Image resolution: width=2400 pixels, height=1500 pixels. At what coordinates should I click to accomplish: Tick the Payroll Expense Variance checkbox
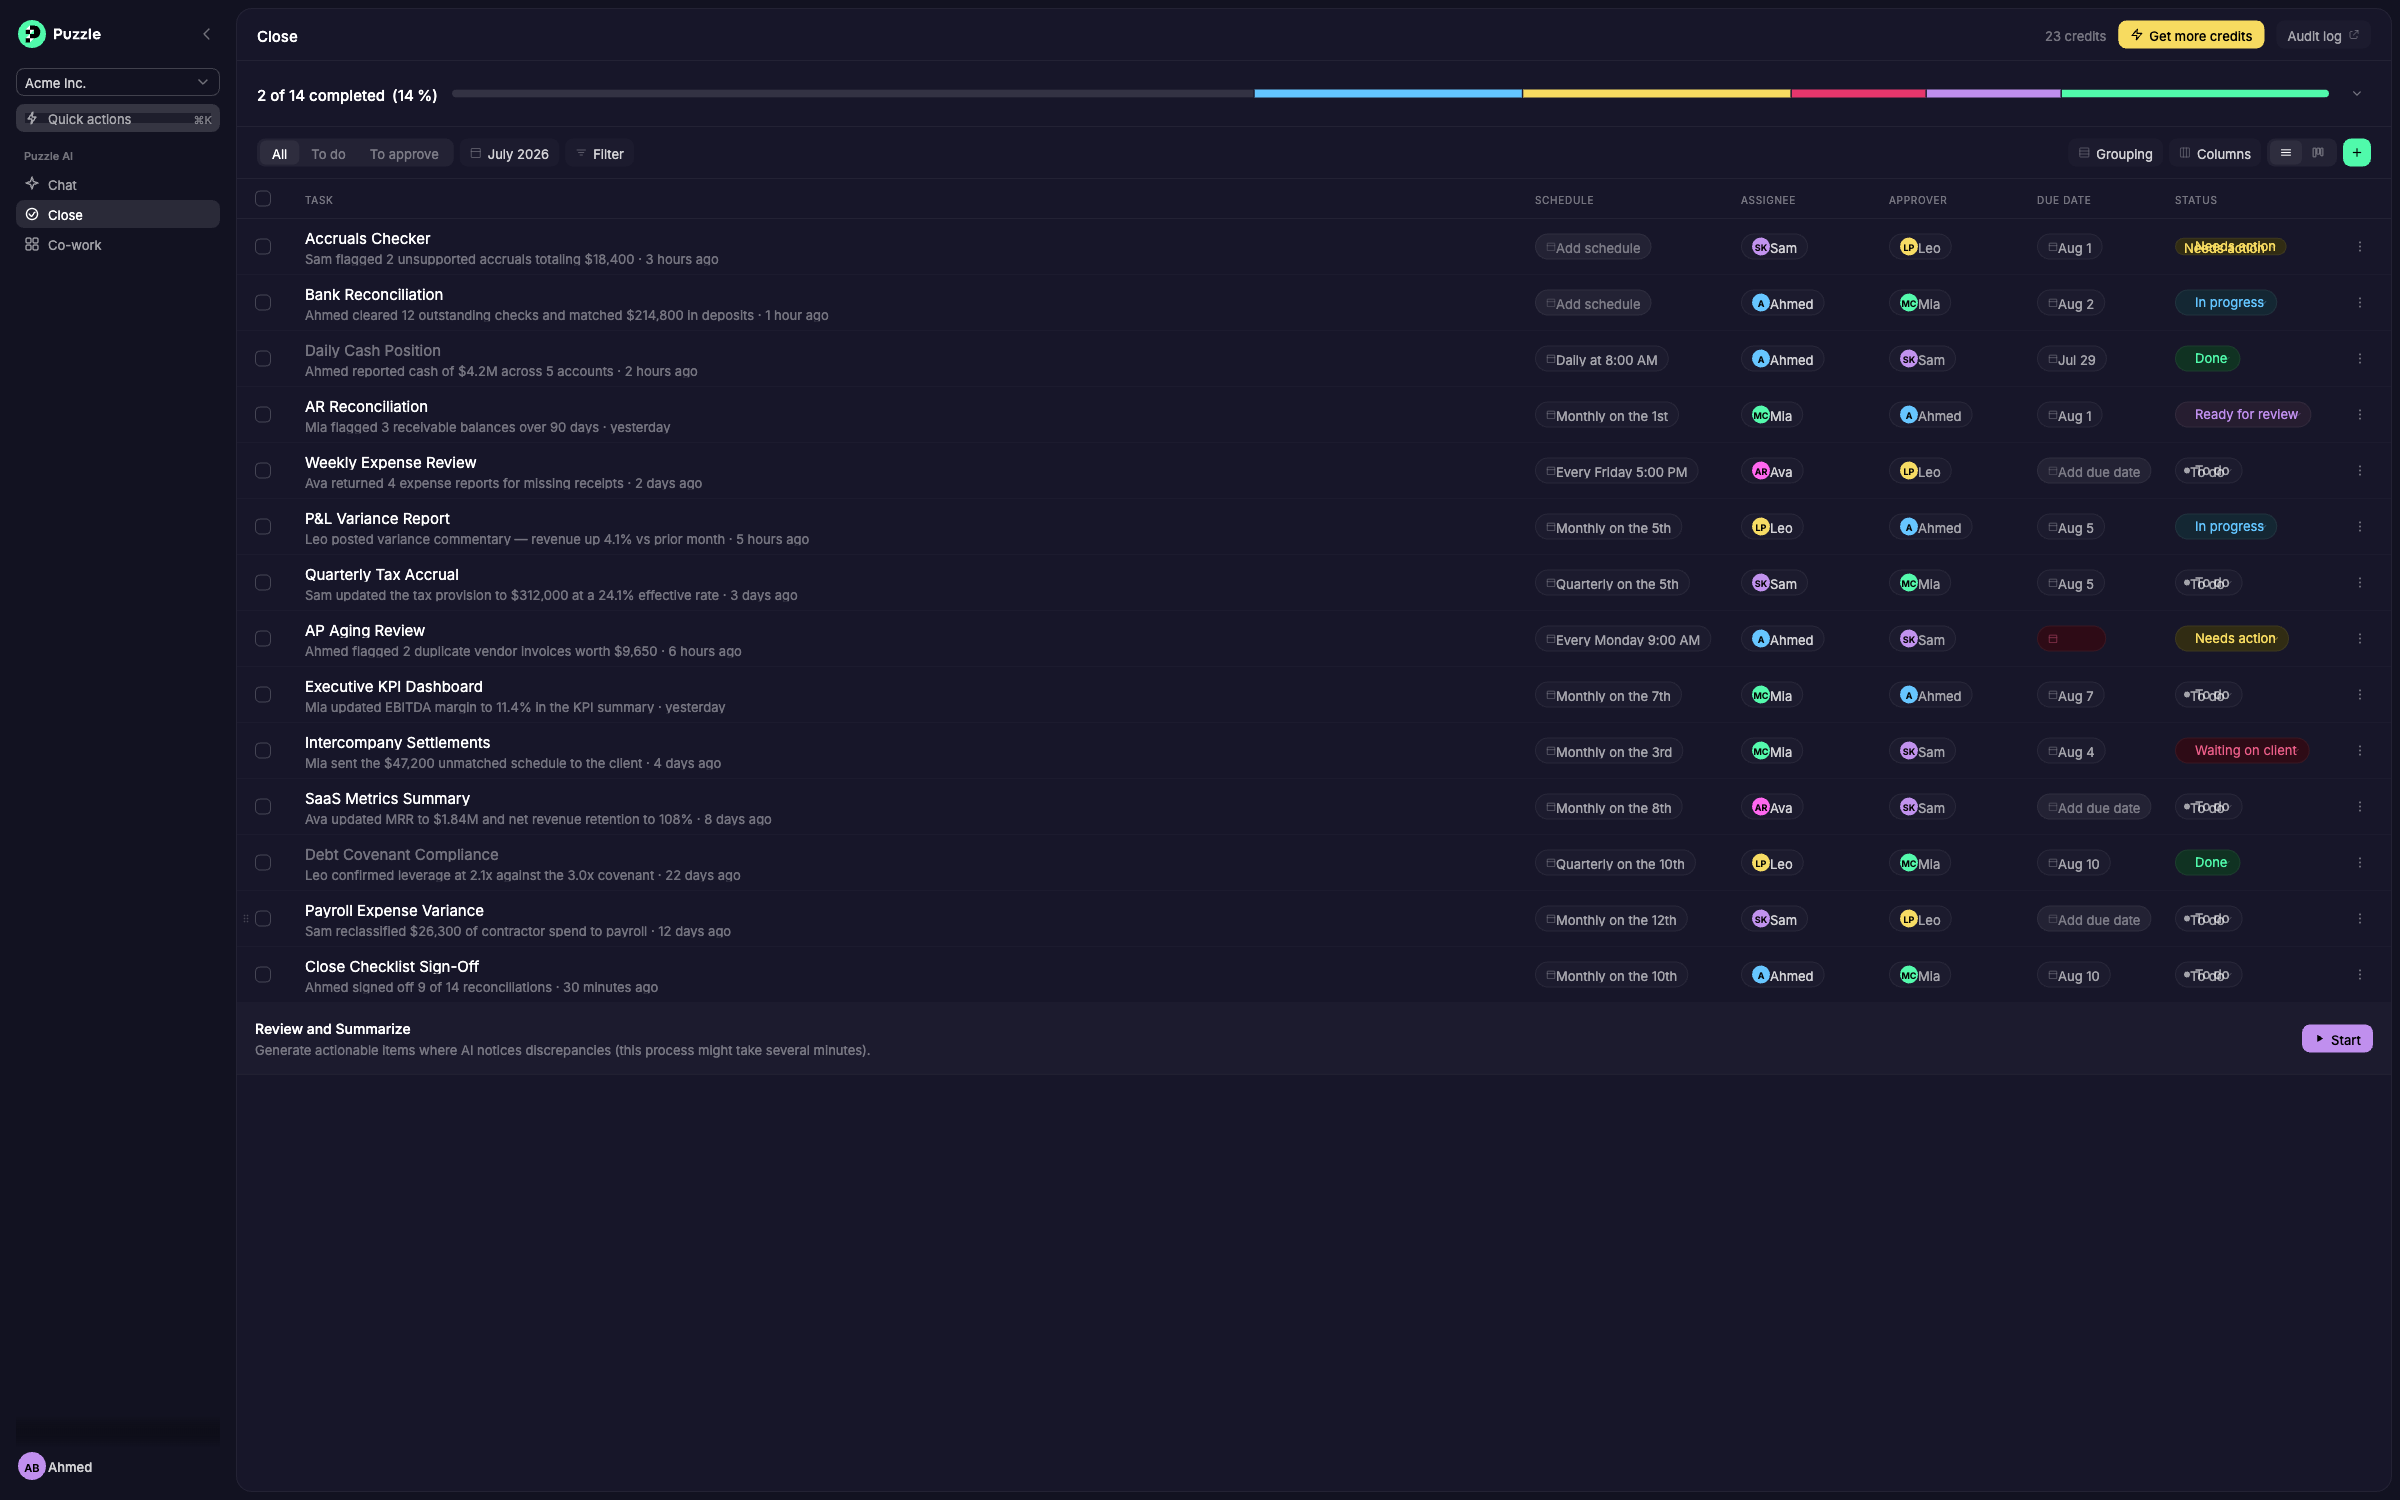263,919
